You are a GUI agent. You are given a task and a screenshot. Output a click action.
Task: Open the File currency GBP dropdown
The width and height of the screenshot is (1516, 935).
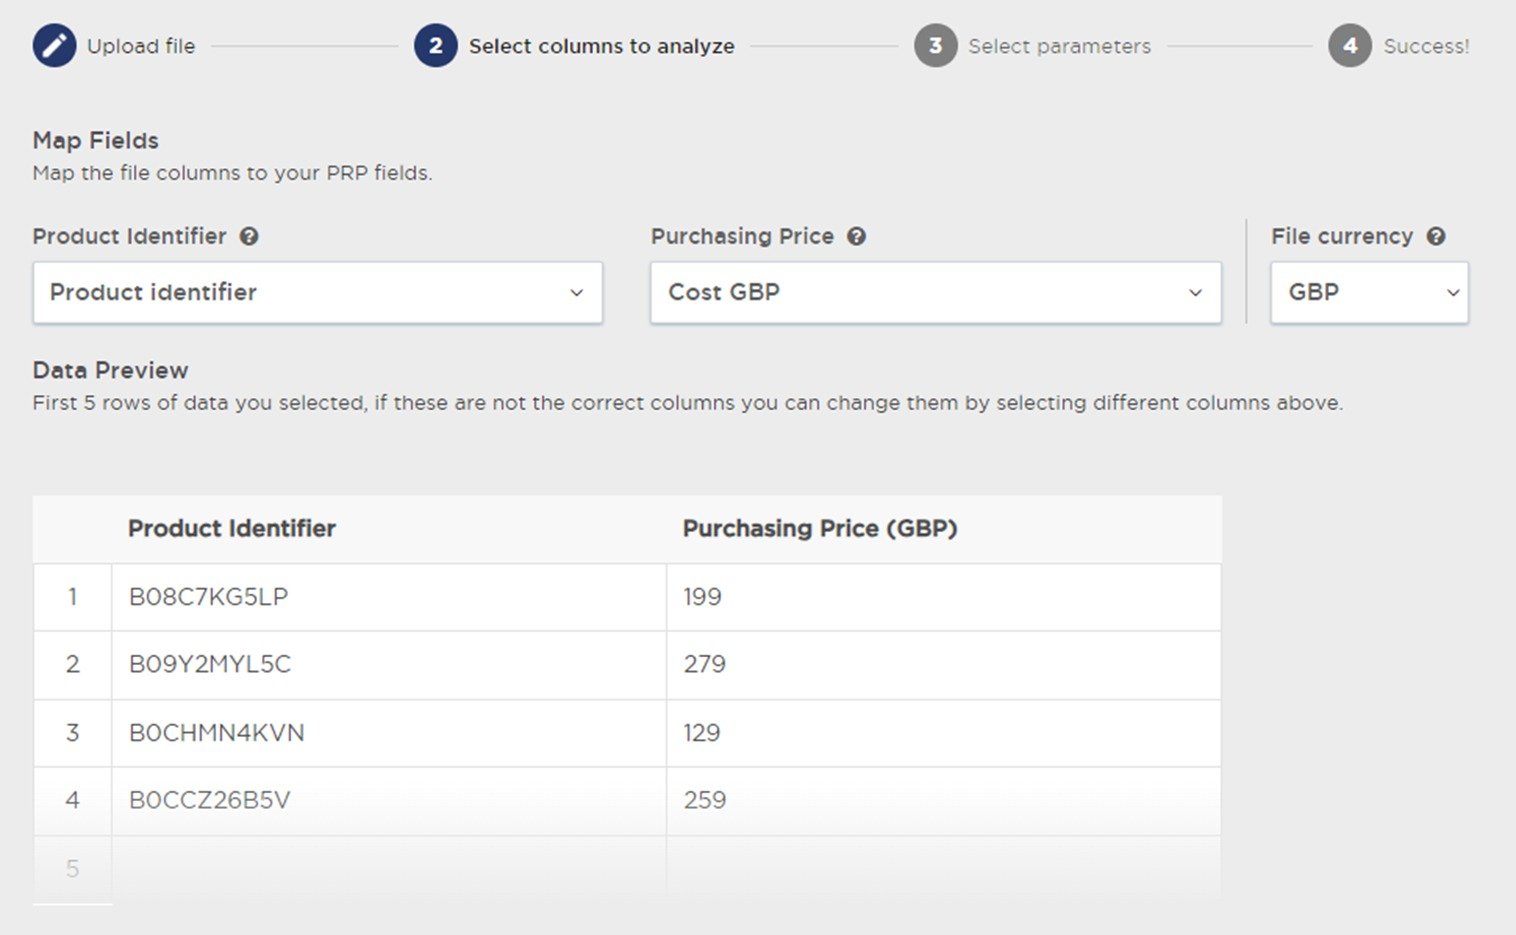[1368, 293]
